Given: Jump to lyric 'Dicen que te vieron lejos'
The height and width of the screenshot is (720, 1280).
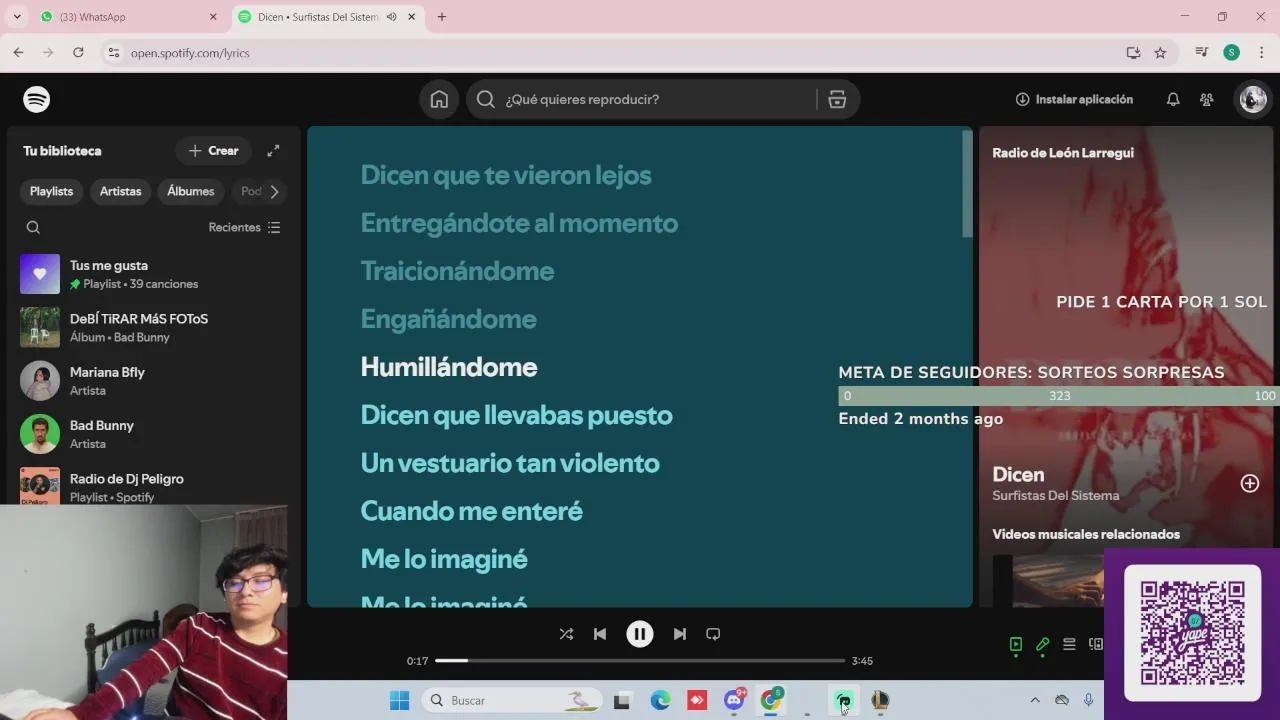Looking at the screenshot, I should (x=505, y=175).
